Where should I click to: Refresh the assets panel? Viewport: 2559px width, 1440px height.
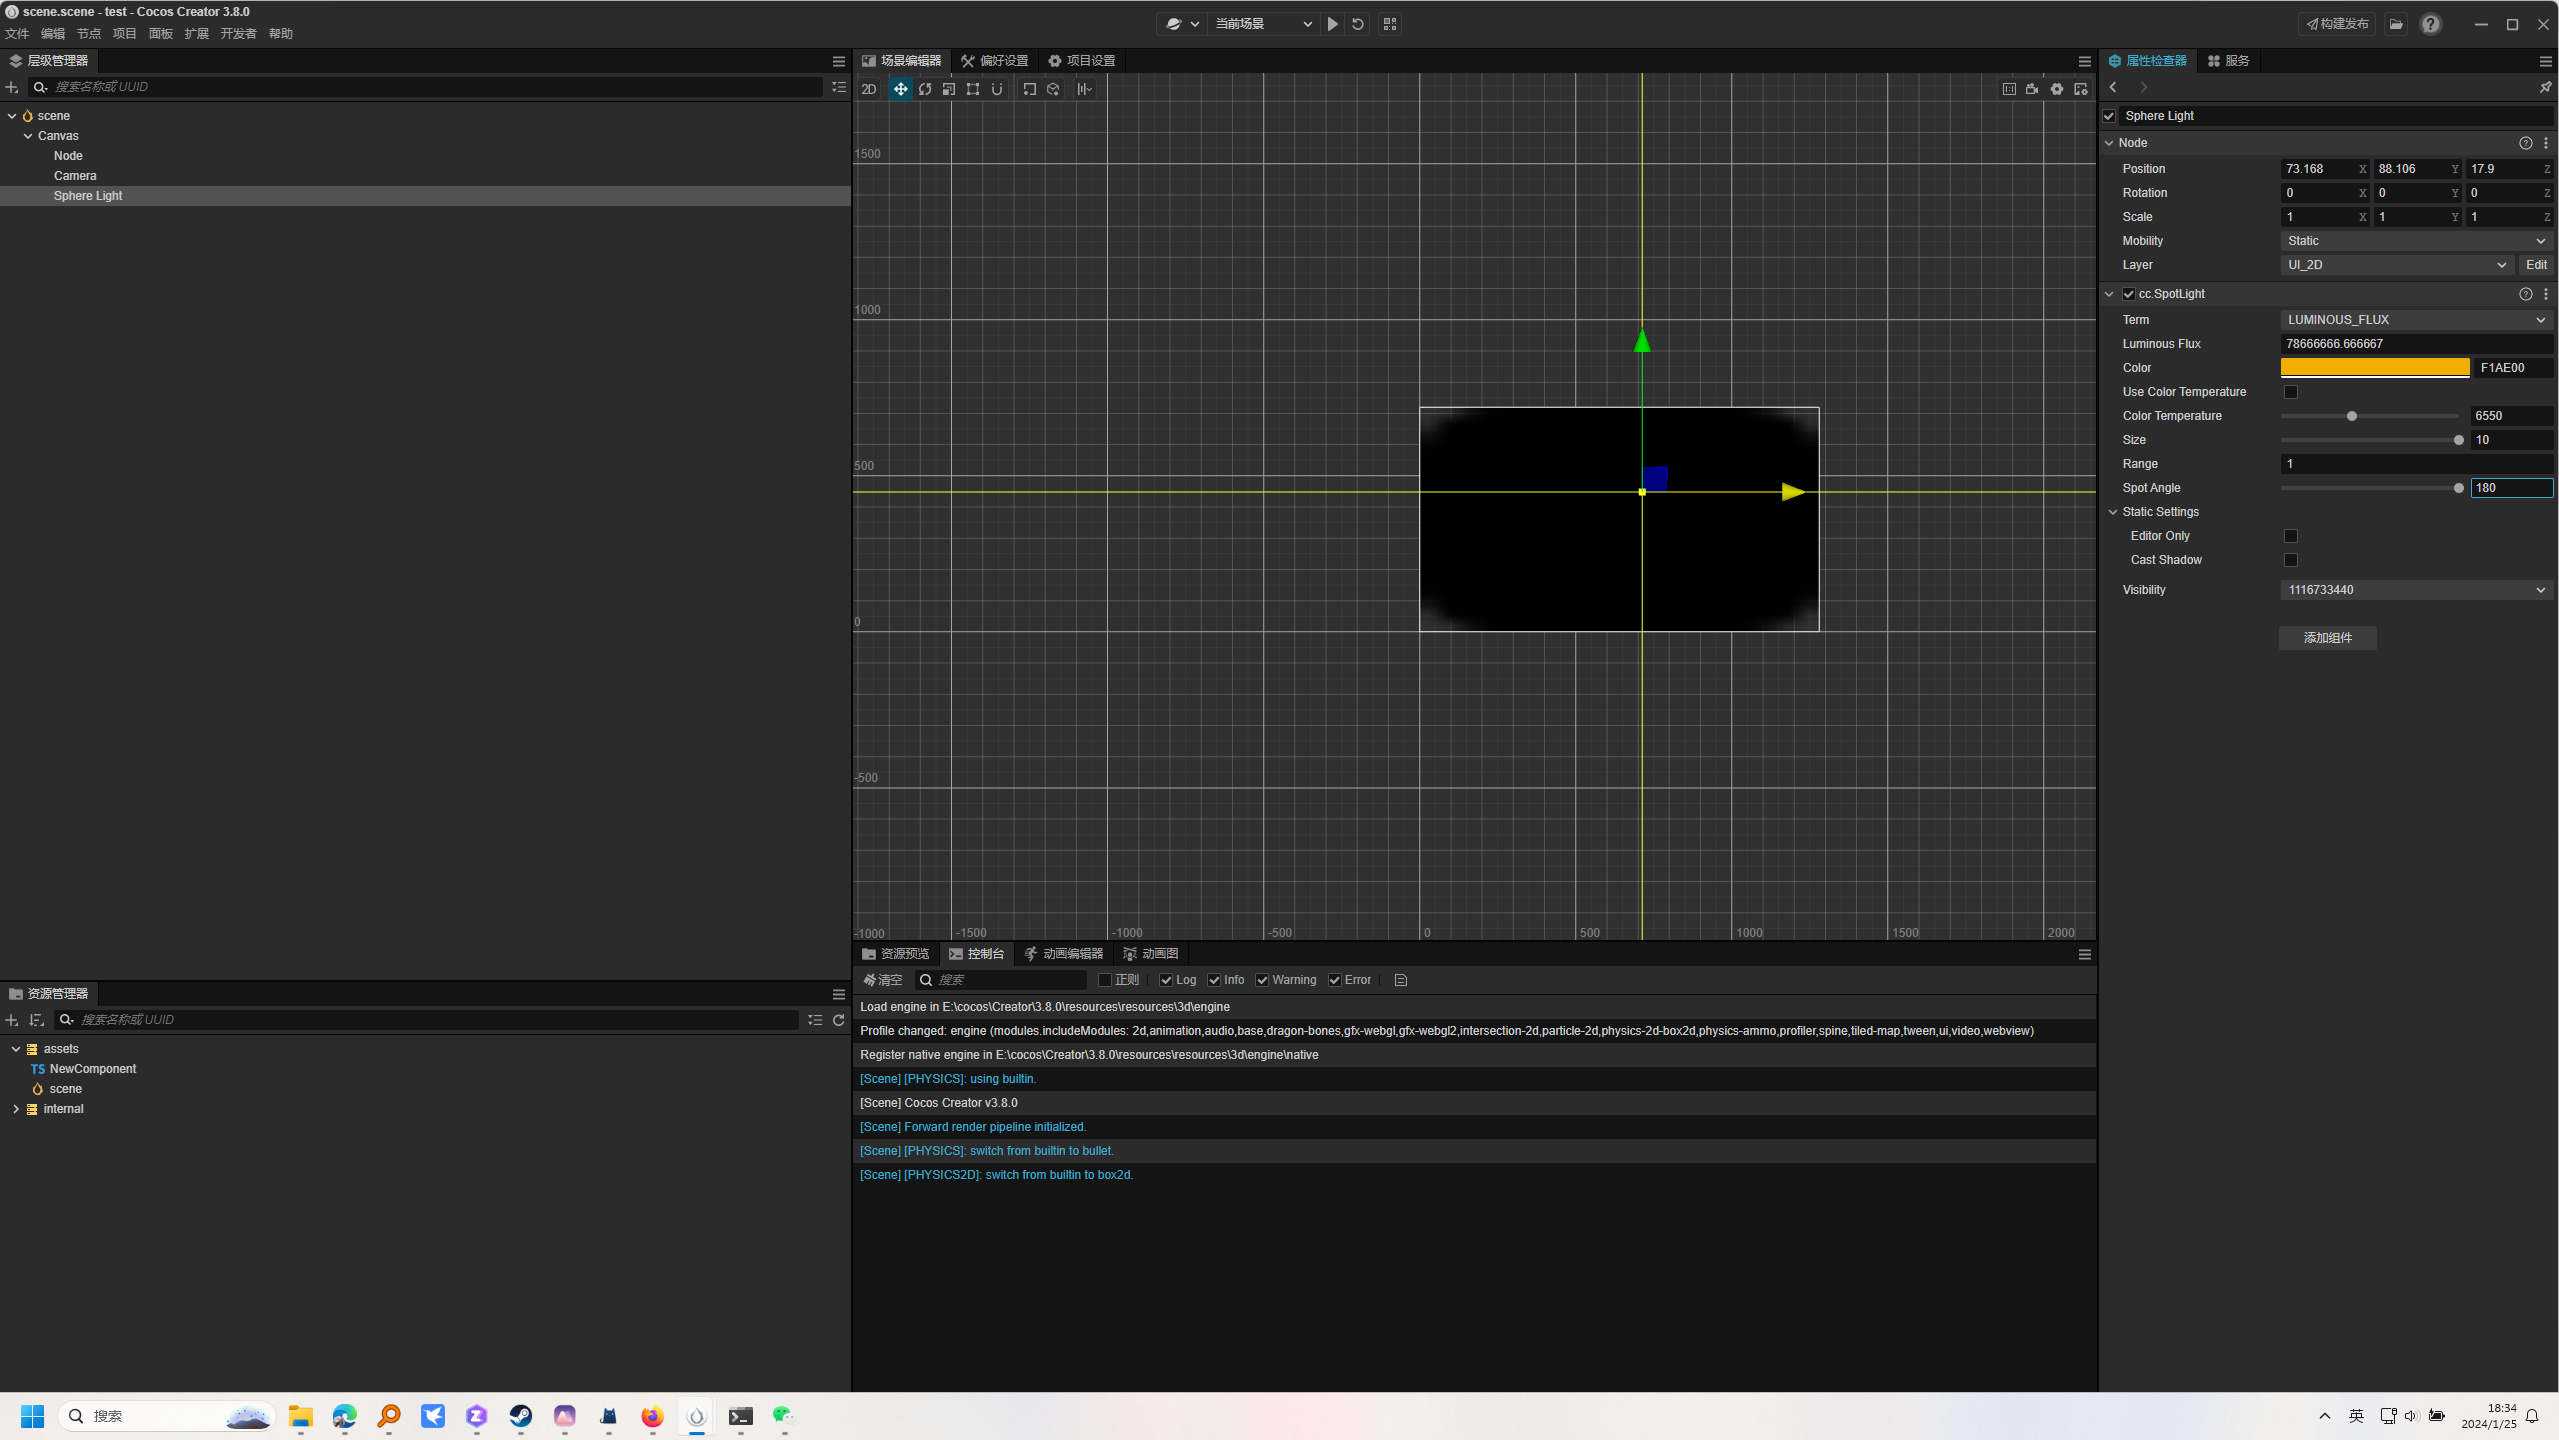pos(839,1020)
